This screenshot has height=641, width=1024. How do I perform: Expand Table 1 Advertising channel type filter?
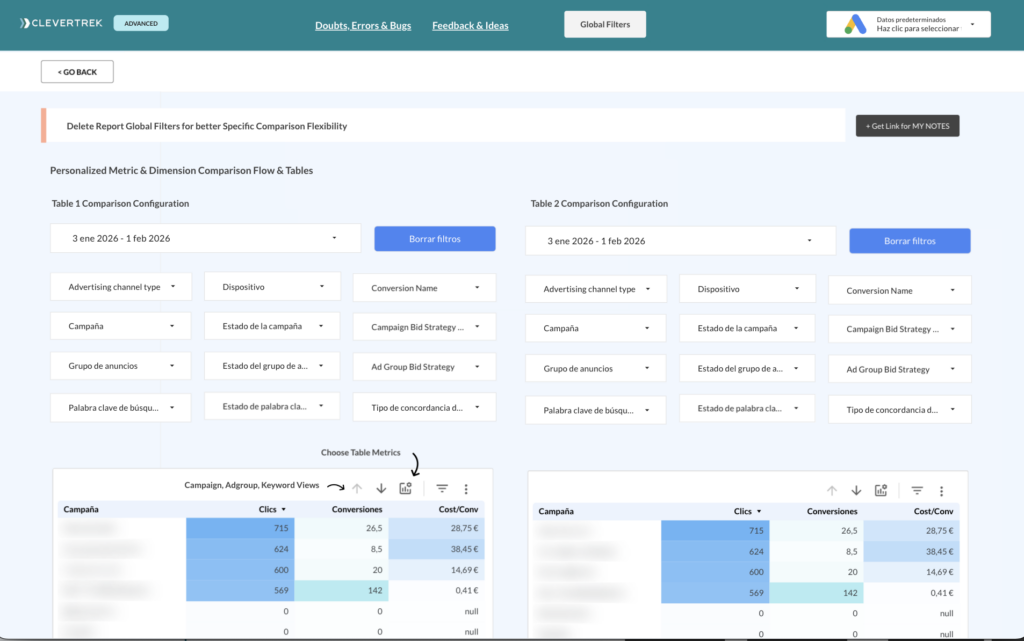click(120, 287)
